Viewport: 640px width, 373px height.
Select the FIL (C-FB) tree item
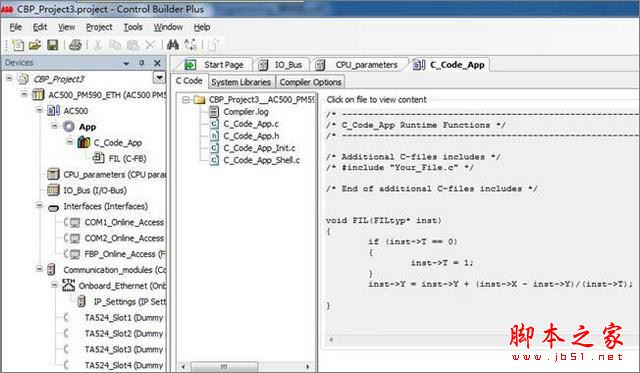(127, 158)
